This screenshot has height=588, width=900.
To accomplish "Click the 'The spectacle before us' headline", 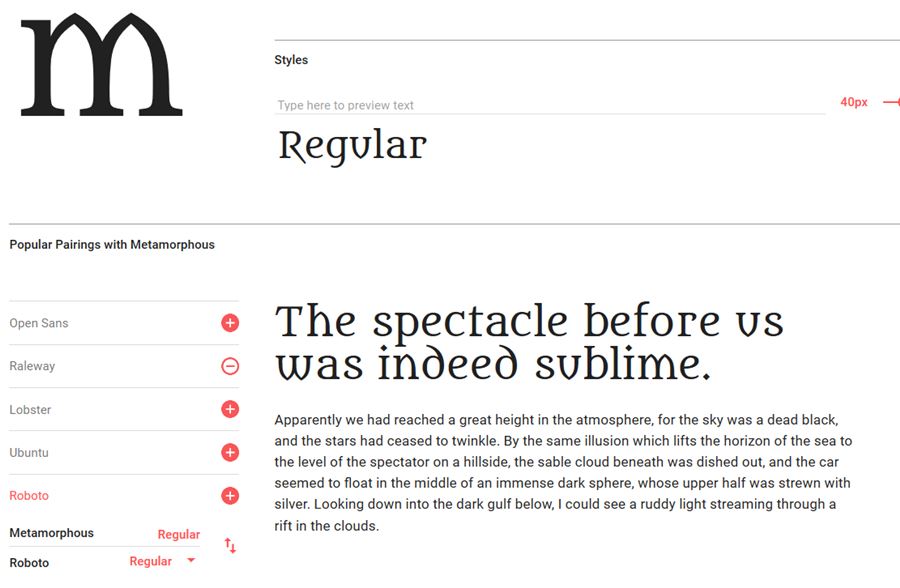I will (x=529, y=343).
